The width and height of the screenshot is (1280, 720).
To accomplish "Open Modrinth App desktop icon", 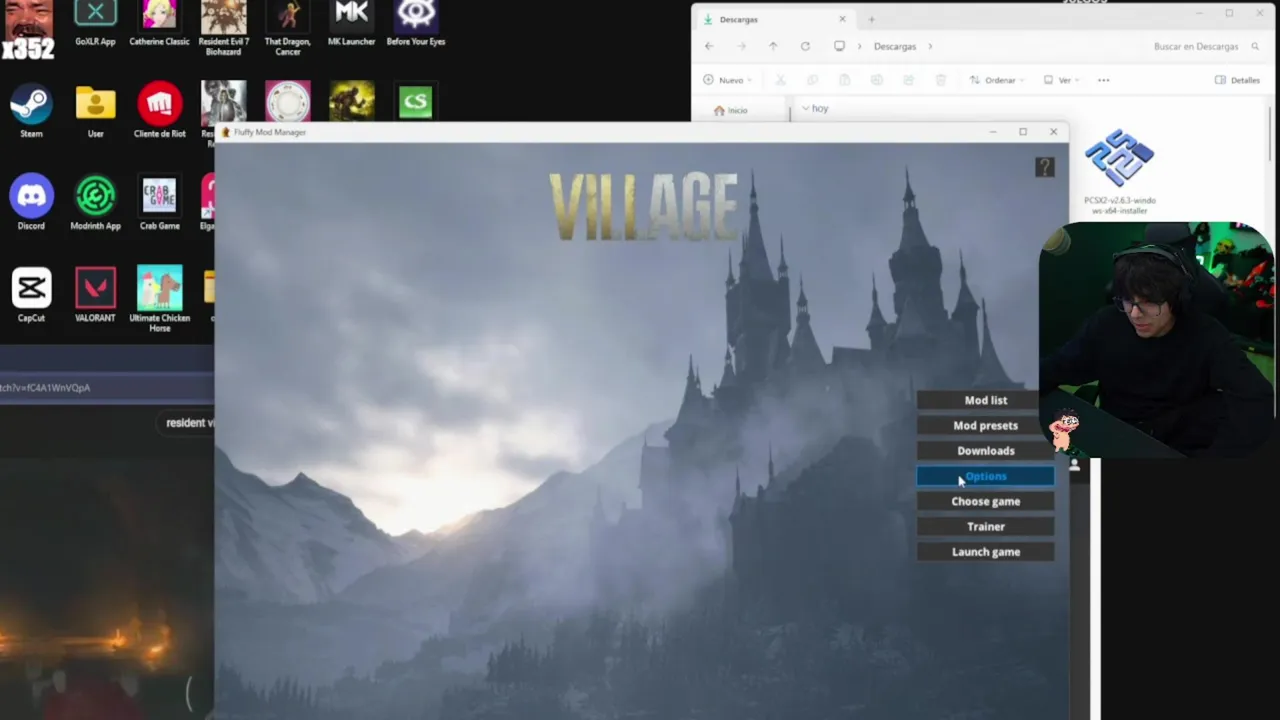I will [95, 202].
